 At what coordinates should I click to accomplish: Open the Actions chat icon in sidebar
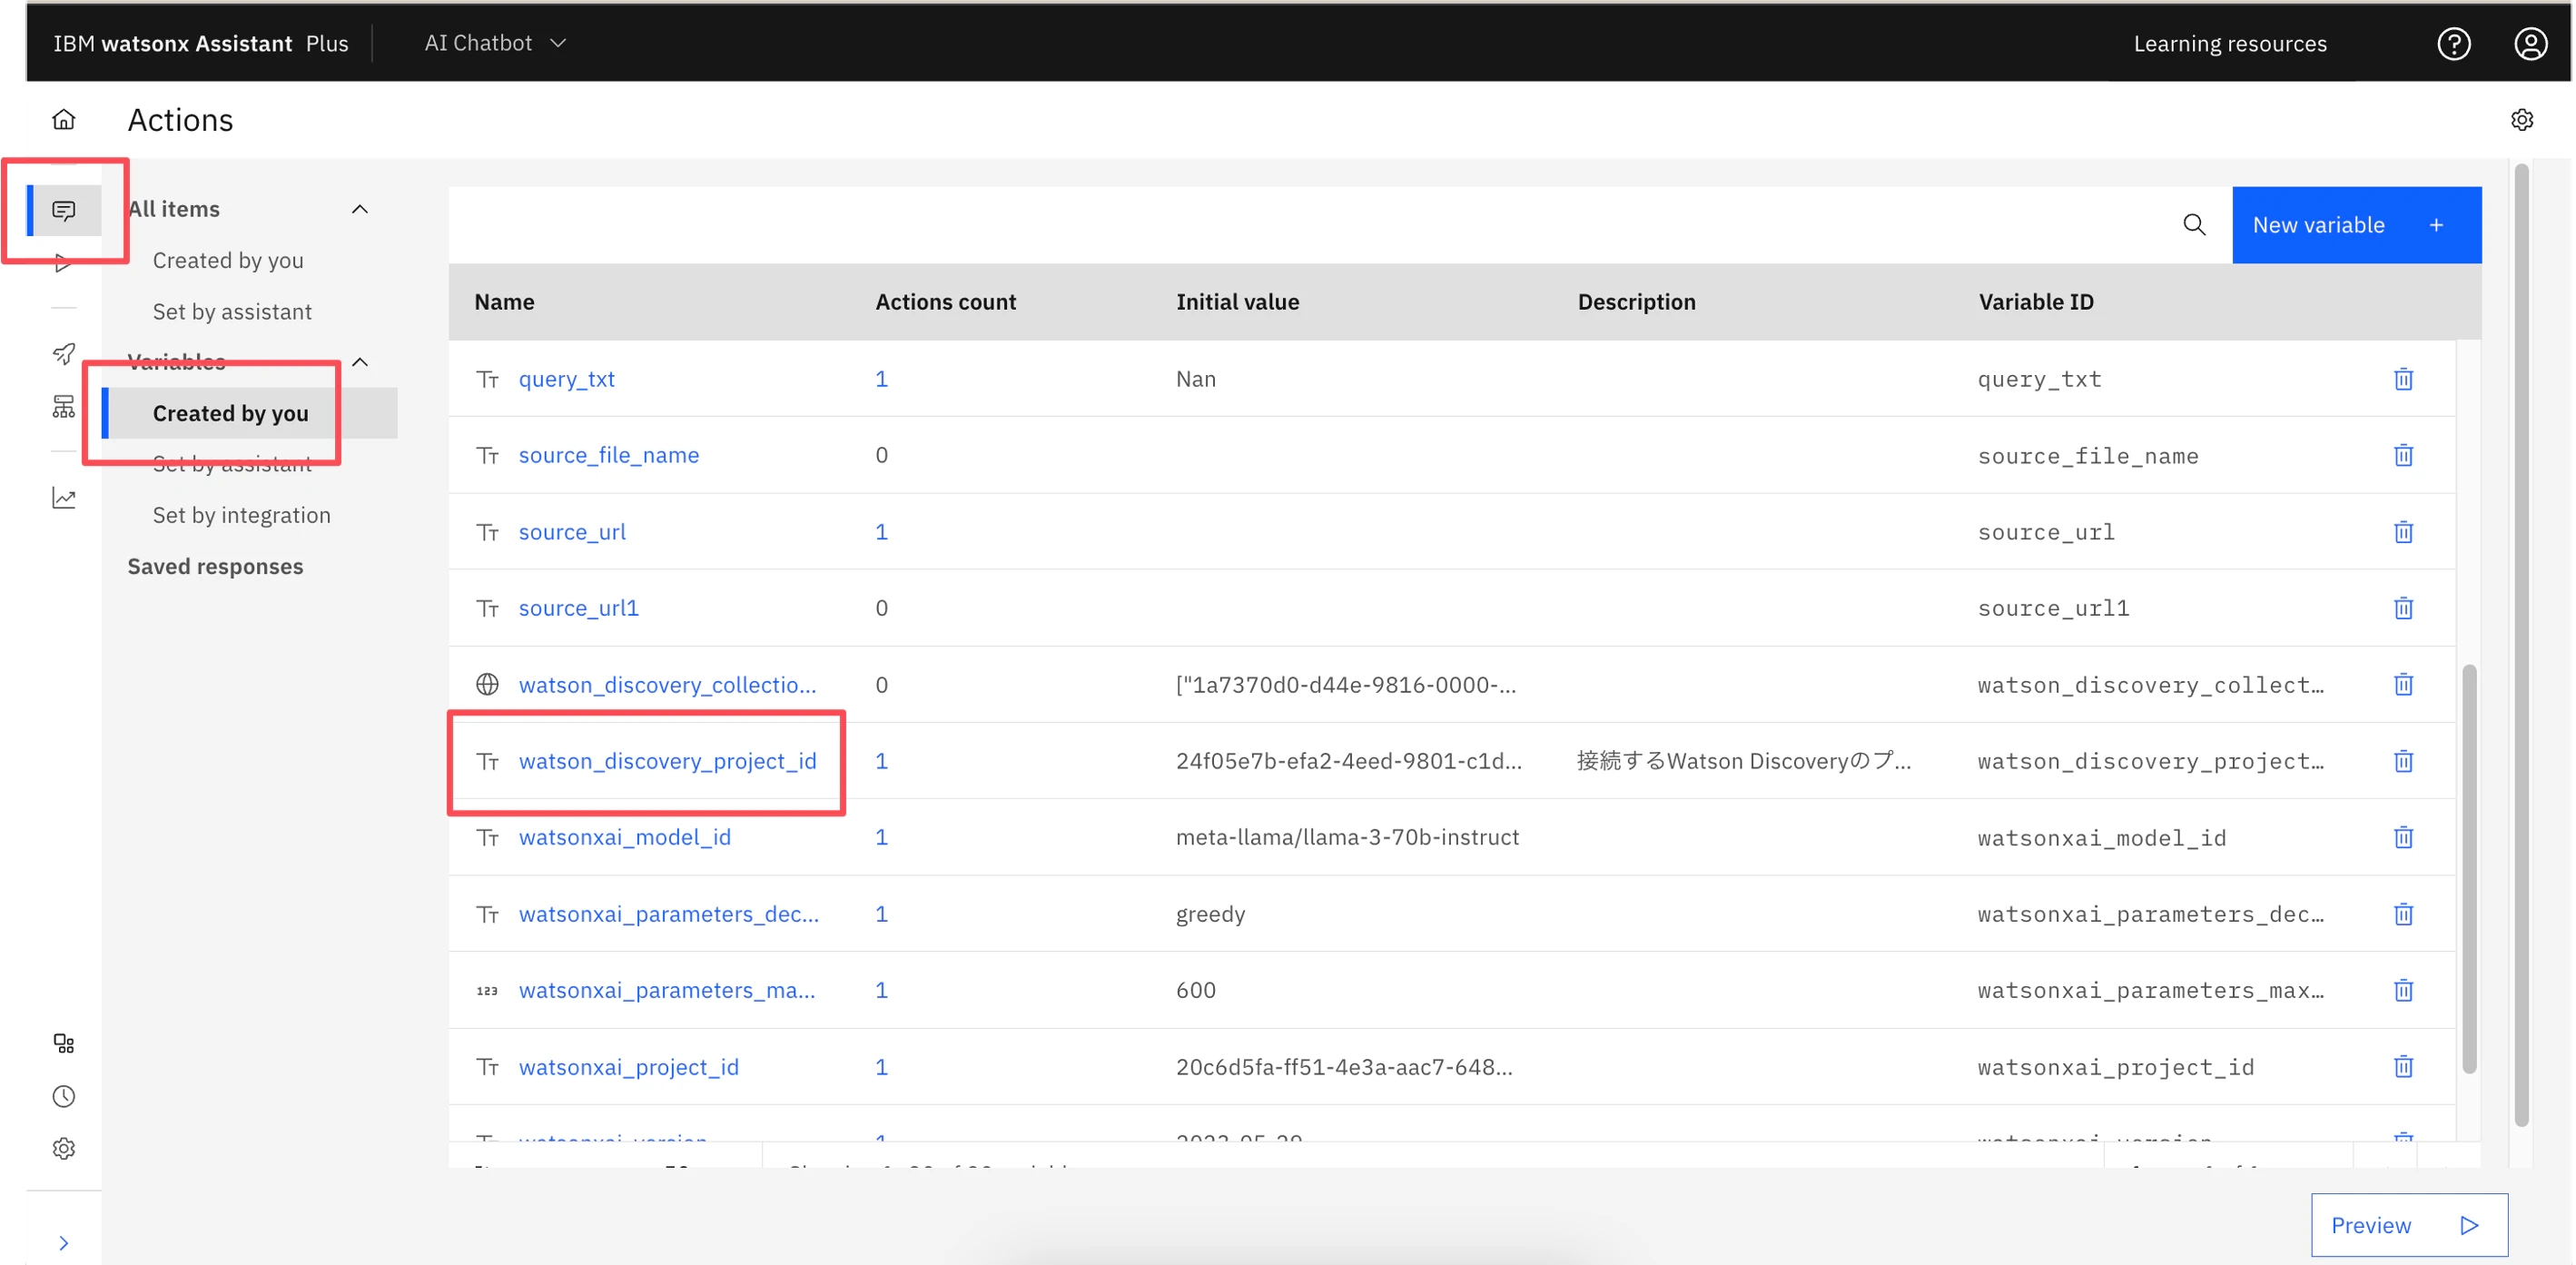tap(63, 210)
